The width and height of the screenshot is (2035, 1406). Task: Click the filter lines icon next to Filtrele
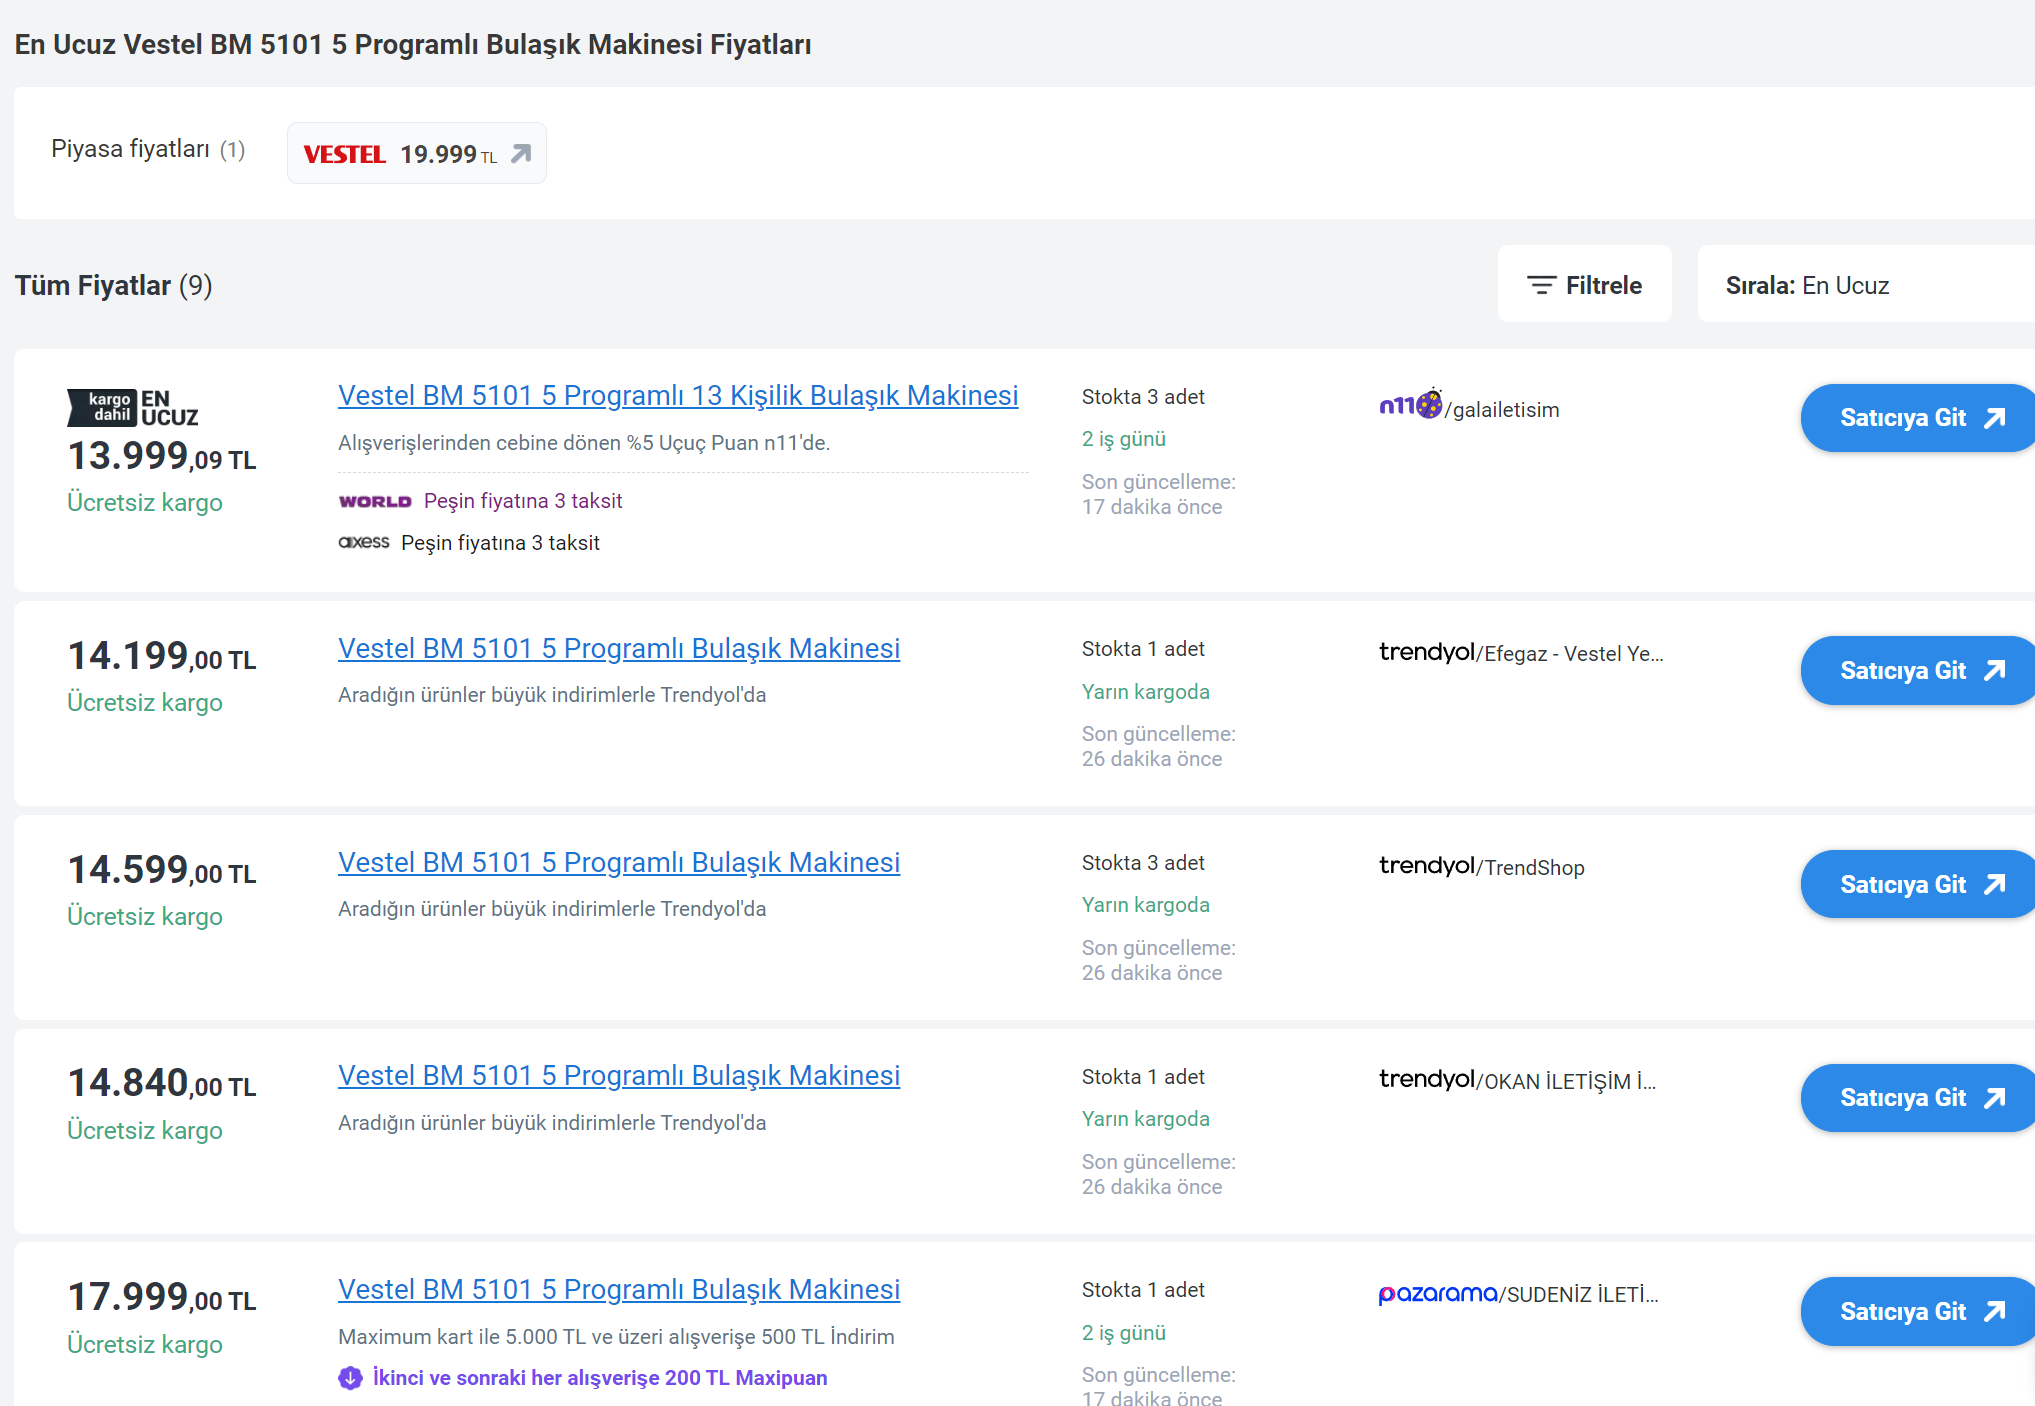(x=1541, y=286)
